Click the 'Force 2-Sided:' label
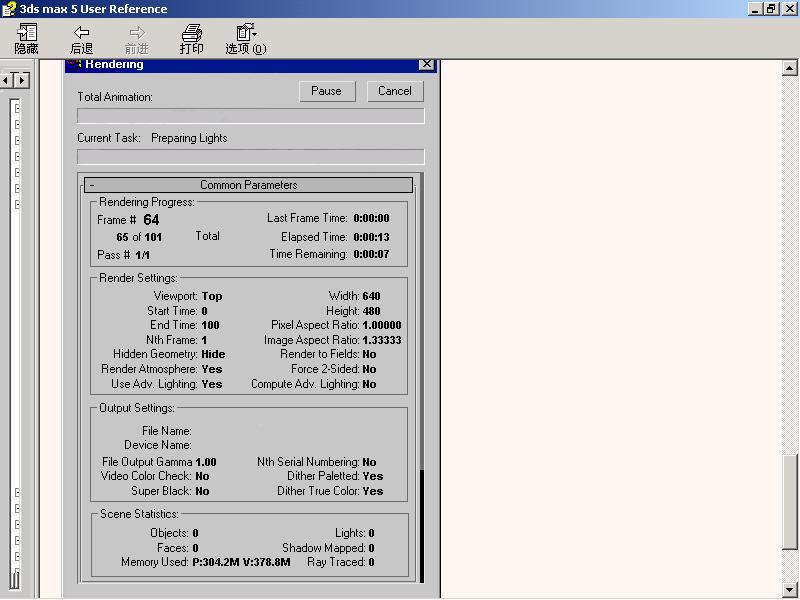 coord(325,369)
